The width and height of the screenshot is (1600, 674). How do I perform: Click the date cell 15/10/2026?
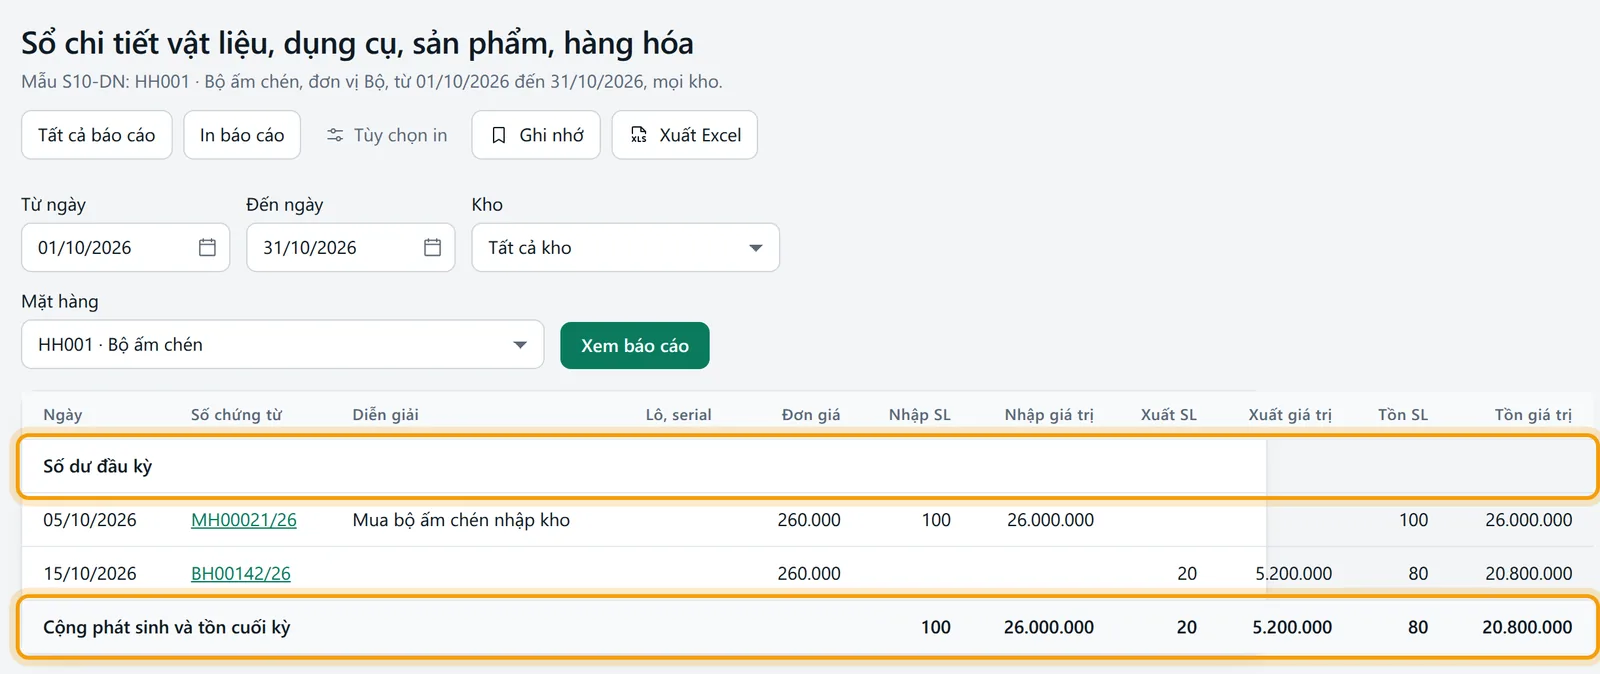tap(90, 574)
